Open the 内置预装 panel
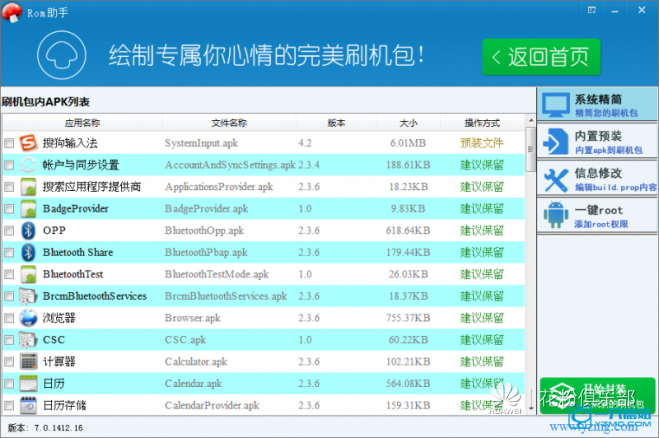Image resolution: width=659 pixels, height=438 pixels. pyautogui.click(x=597, y=141)
